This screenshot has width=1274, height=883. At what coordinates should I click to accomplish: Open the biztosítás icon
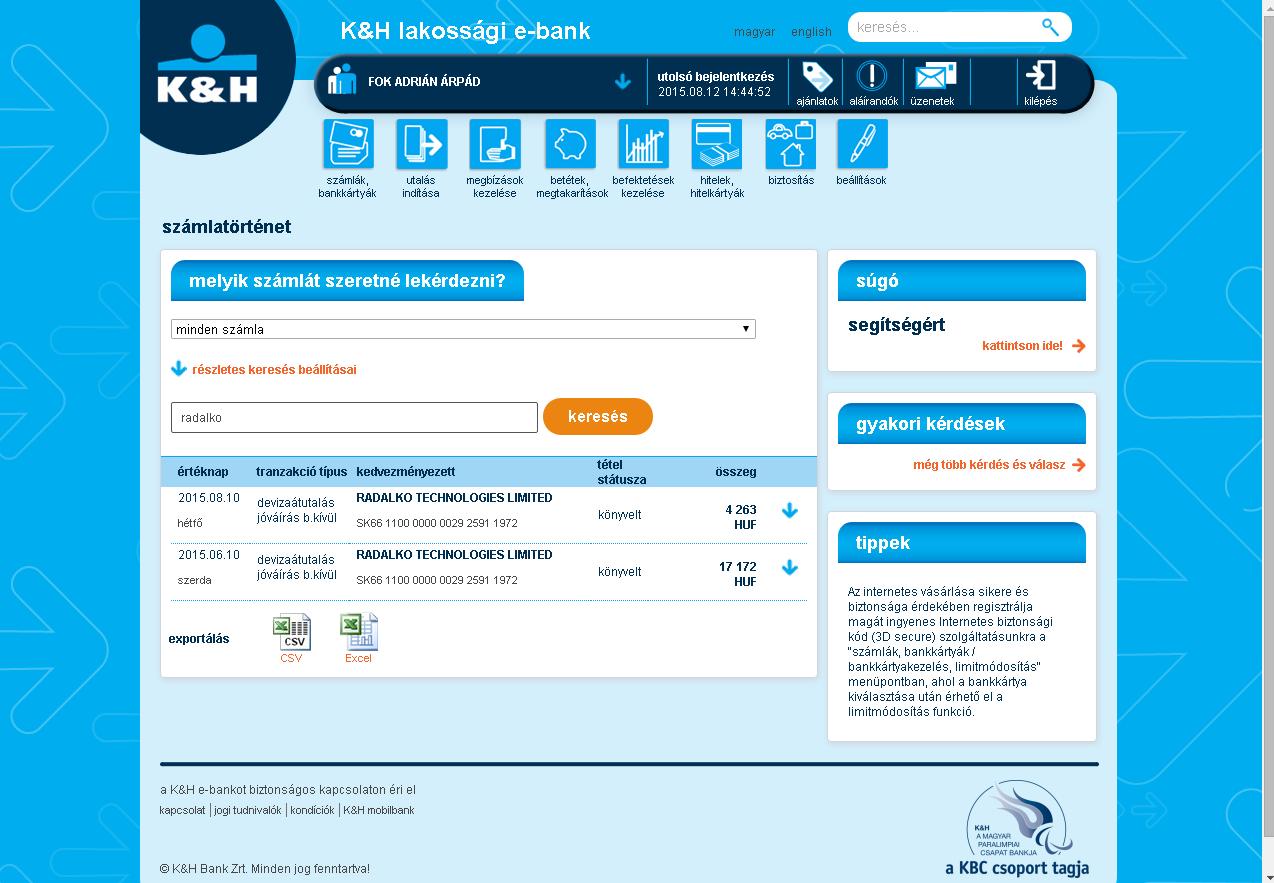point(791,144)
